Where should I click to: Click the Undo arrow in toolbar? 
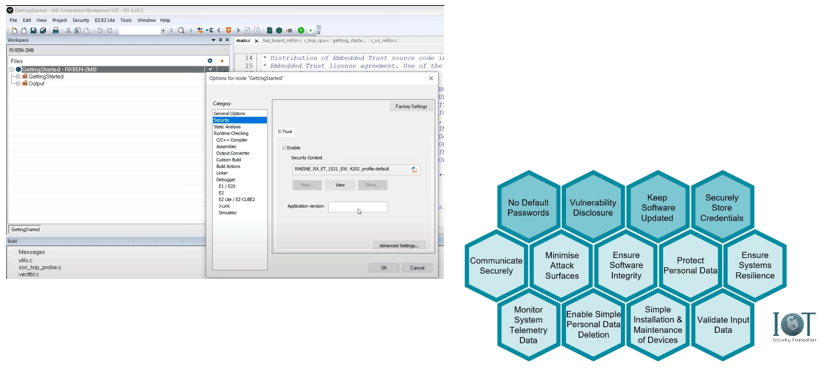pyautogui.click(x=100, y=31)
